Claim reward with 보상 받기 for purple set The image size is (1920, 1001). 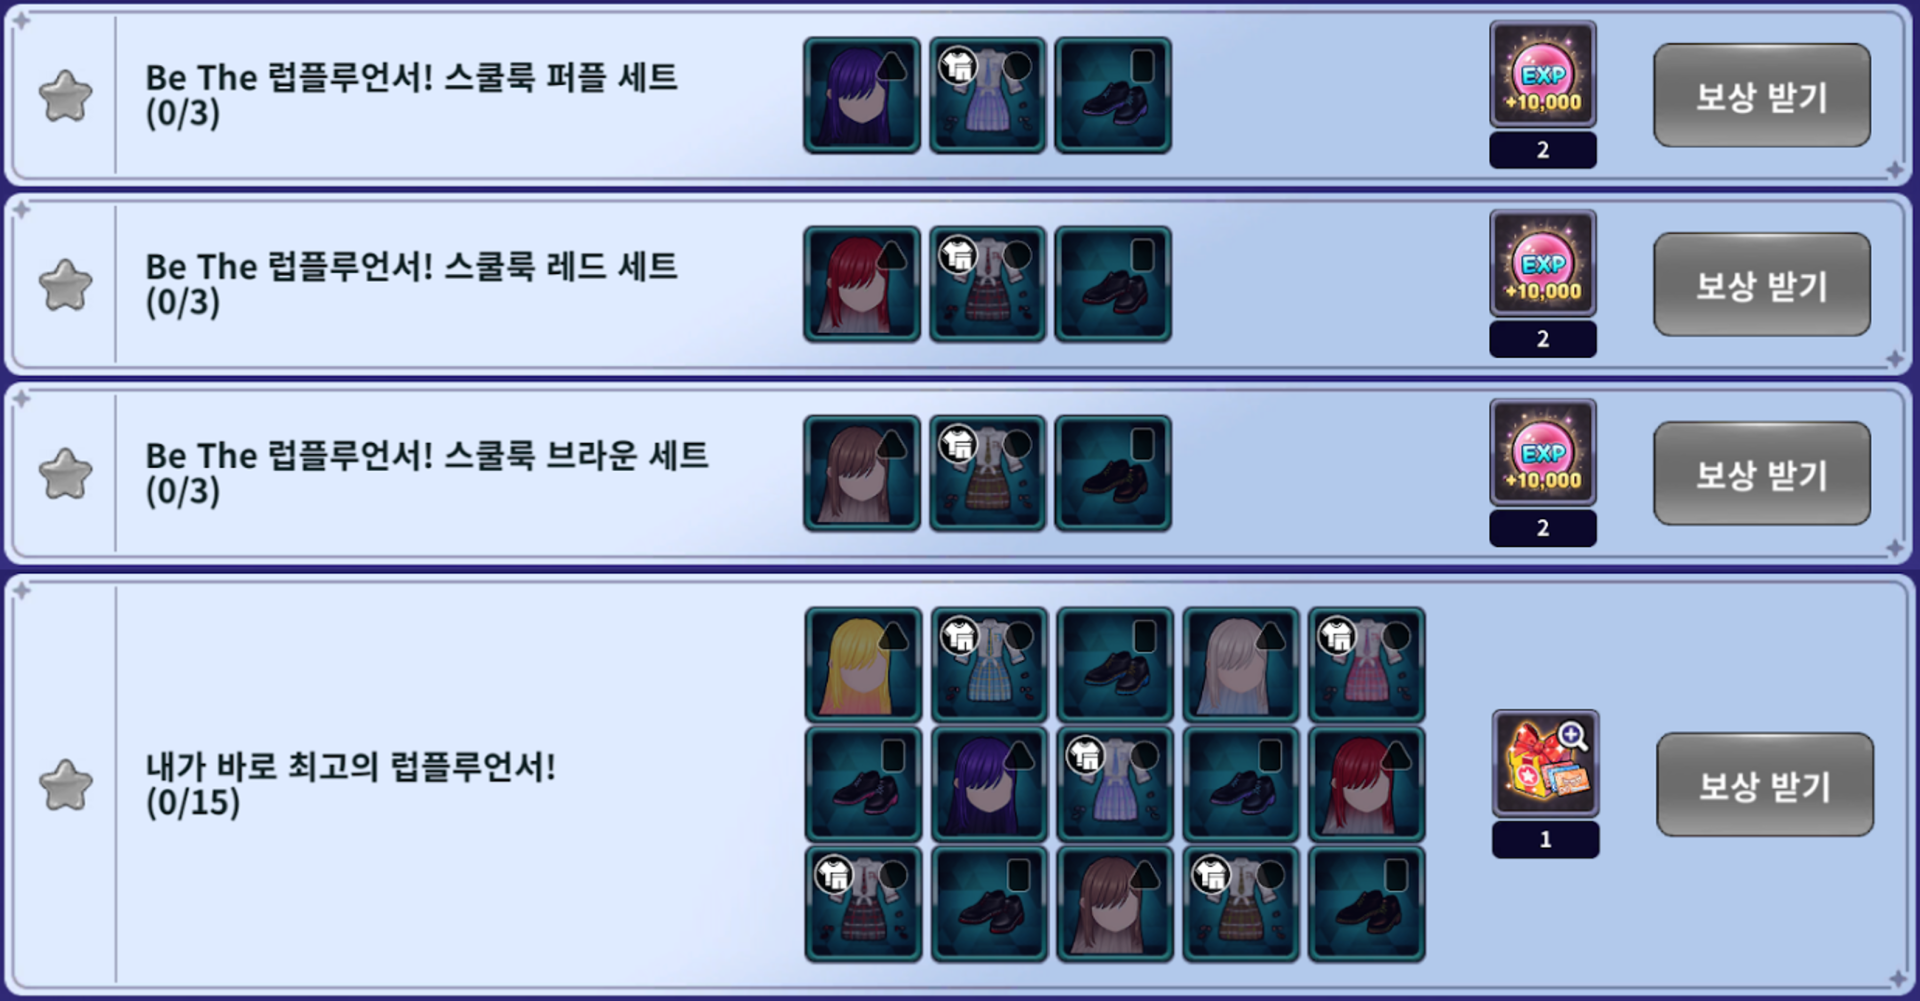[1762, 96]
